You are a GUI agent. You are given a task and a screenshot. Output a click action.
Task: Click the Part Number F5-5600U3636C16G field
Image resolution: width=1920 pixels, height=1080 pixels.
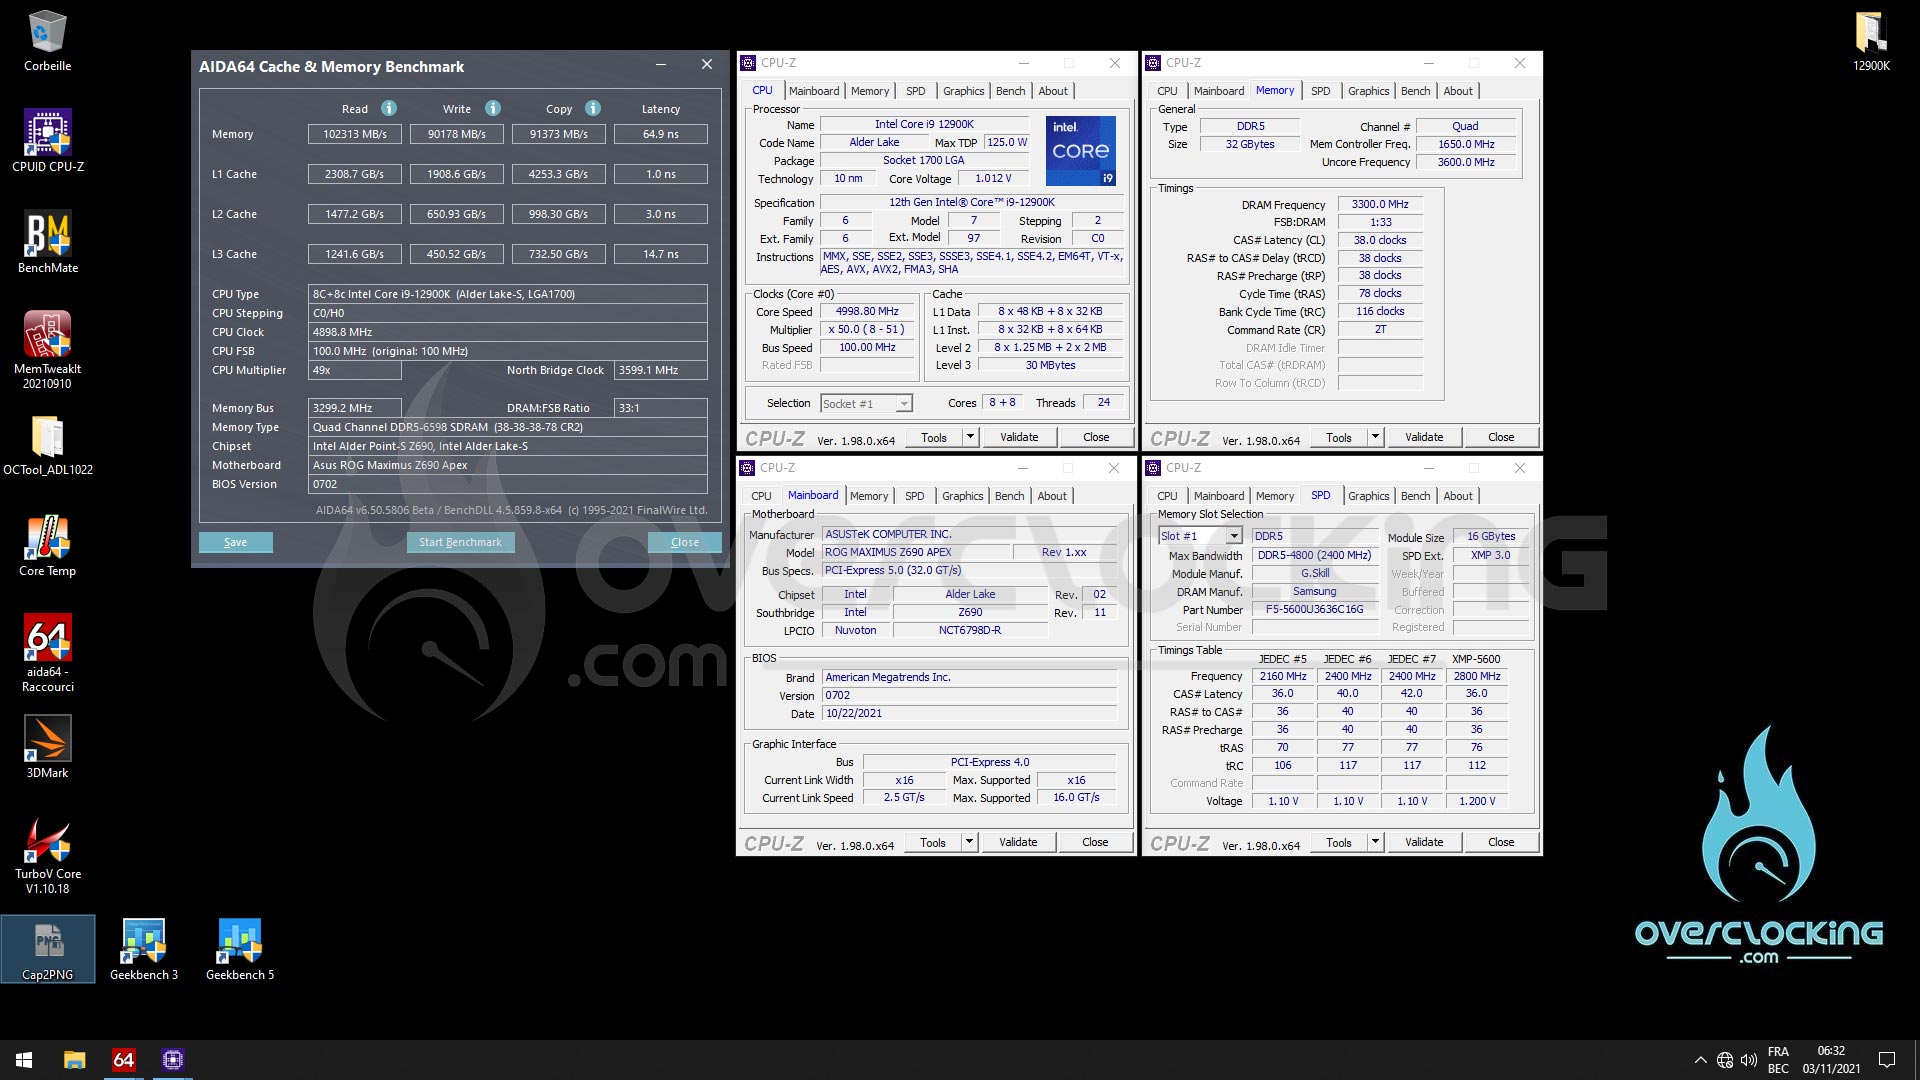point(1315,609)
